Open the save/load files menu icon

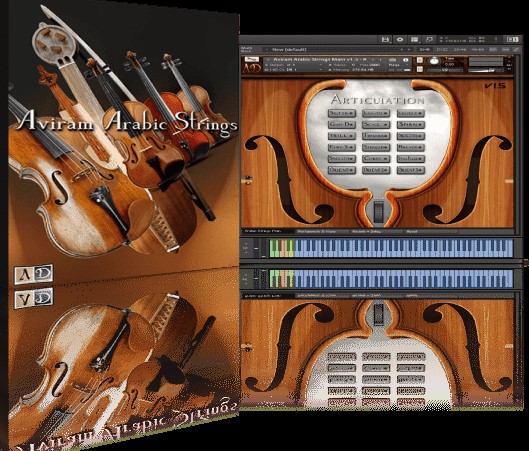pos(385,39)
